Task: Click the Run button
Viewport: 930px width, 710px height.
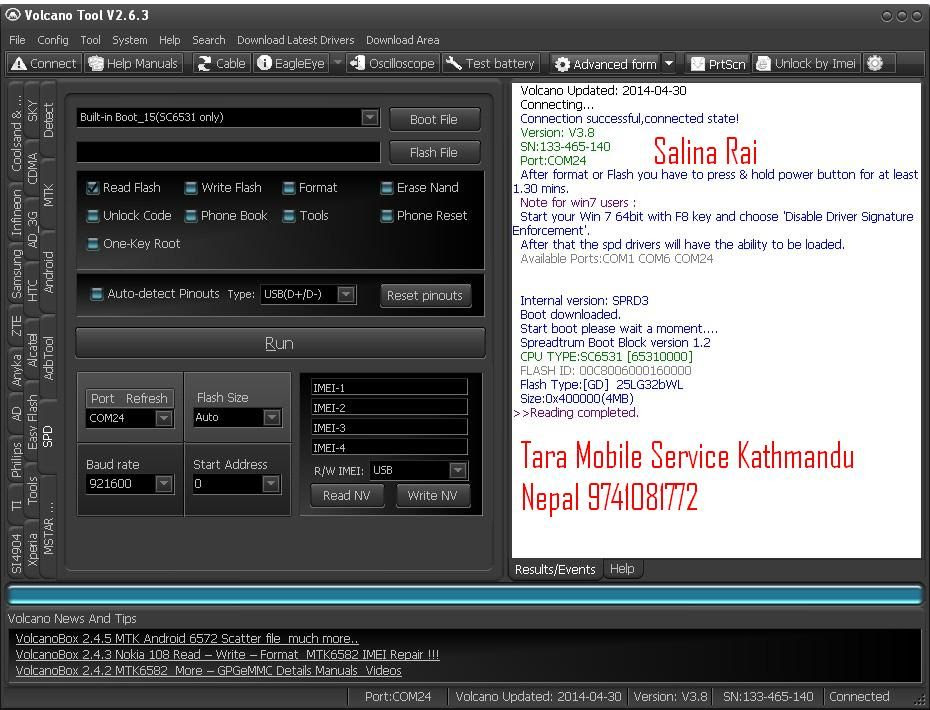Action: tap(280, 343)
